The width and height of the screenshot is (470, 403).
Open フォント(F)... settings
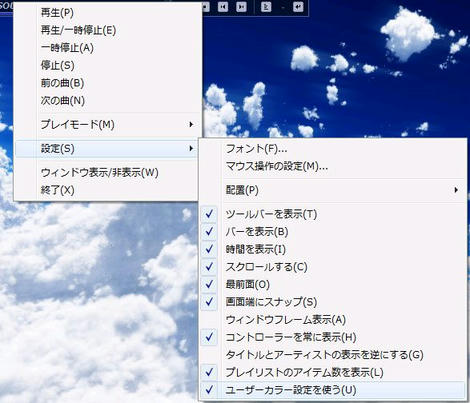[333, 149]
